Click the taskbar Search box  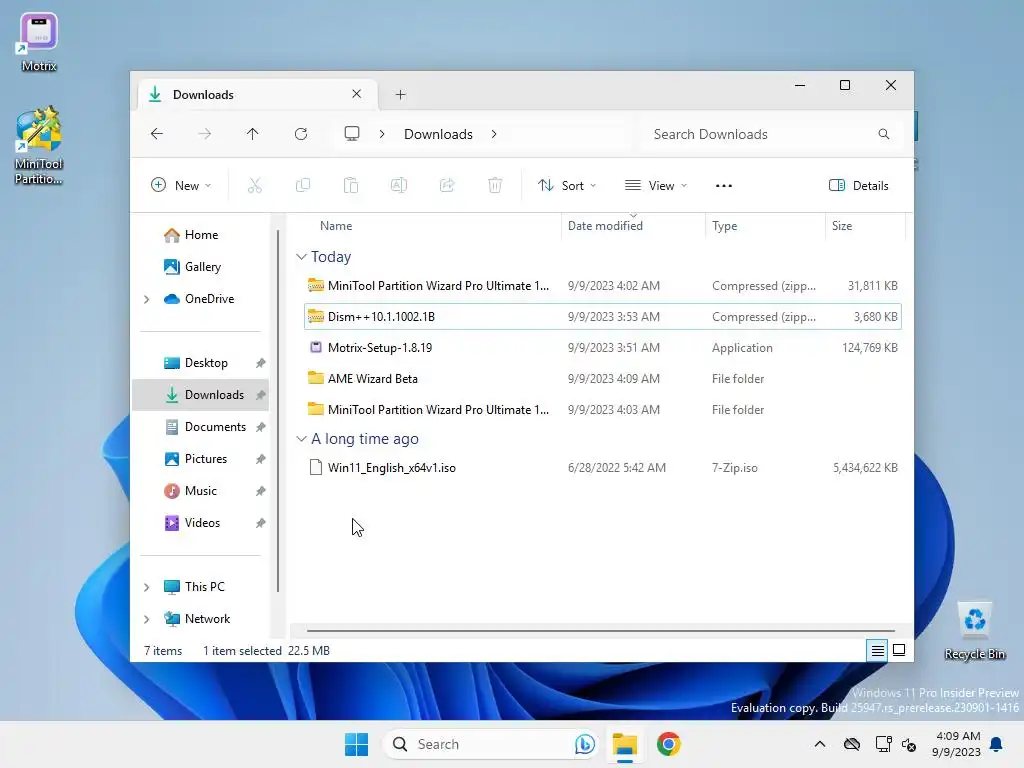(x=490, y=744)
